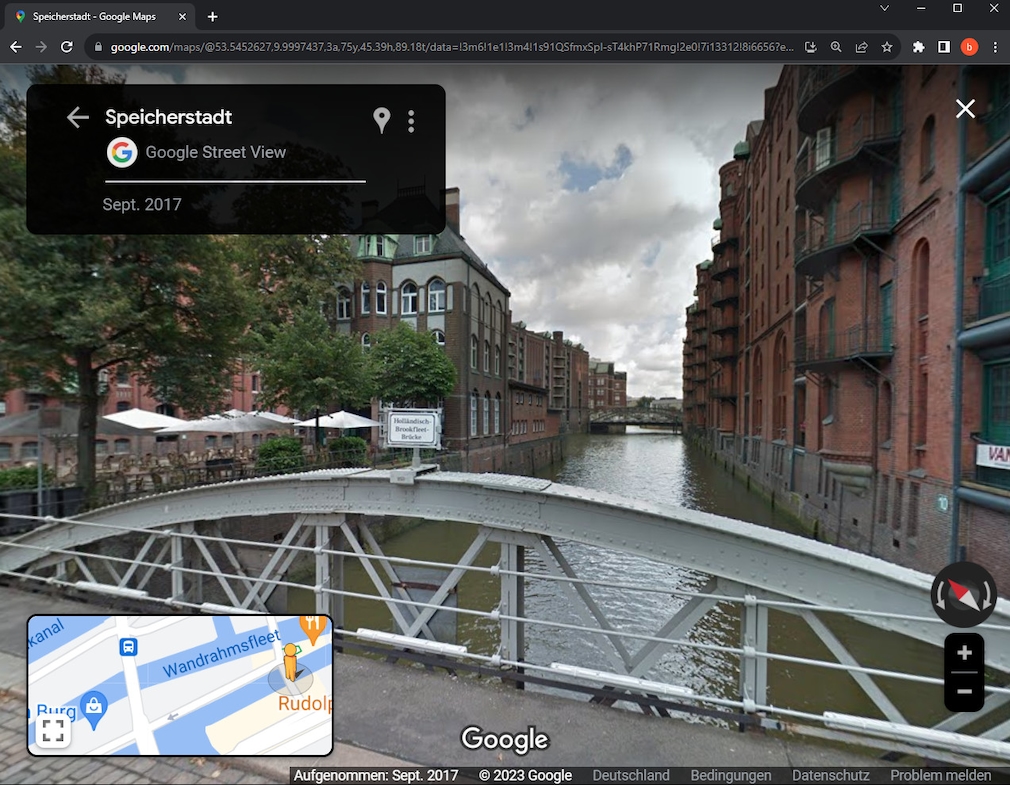Open the browser profile menu marked b
The height and width of the screenshot is (785, 1010).
969,46
